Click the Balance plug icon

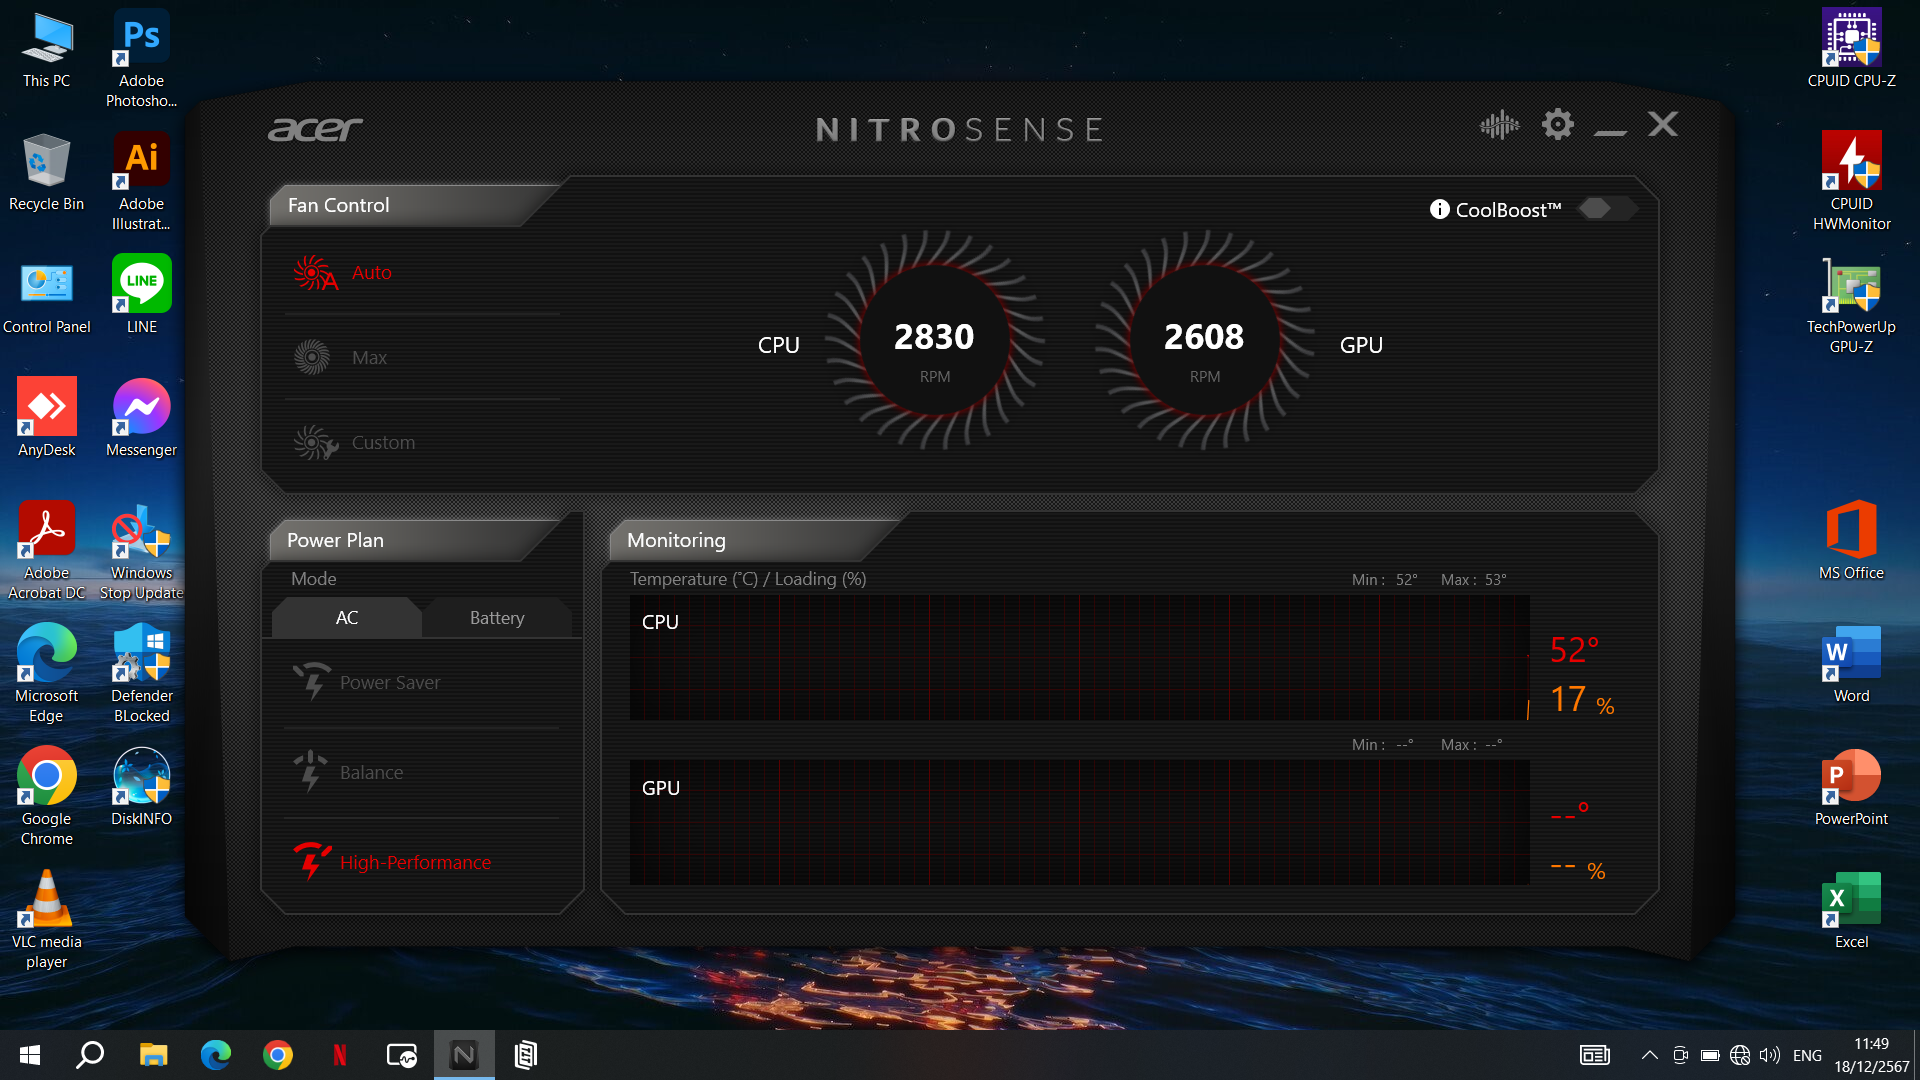(310, 771)
